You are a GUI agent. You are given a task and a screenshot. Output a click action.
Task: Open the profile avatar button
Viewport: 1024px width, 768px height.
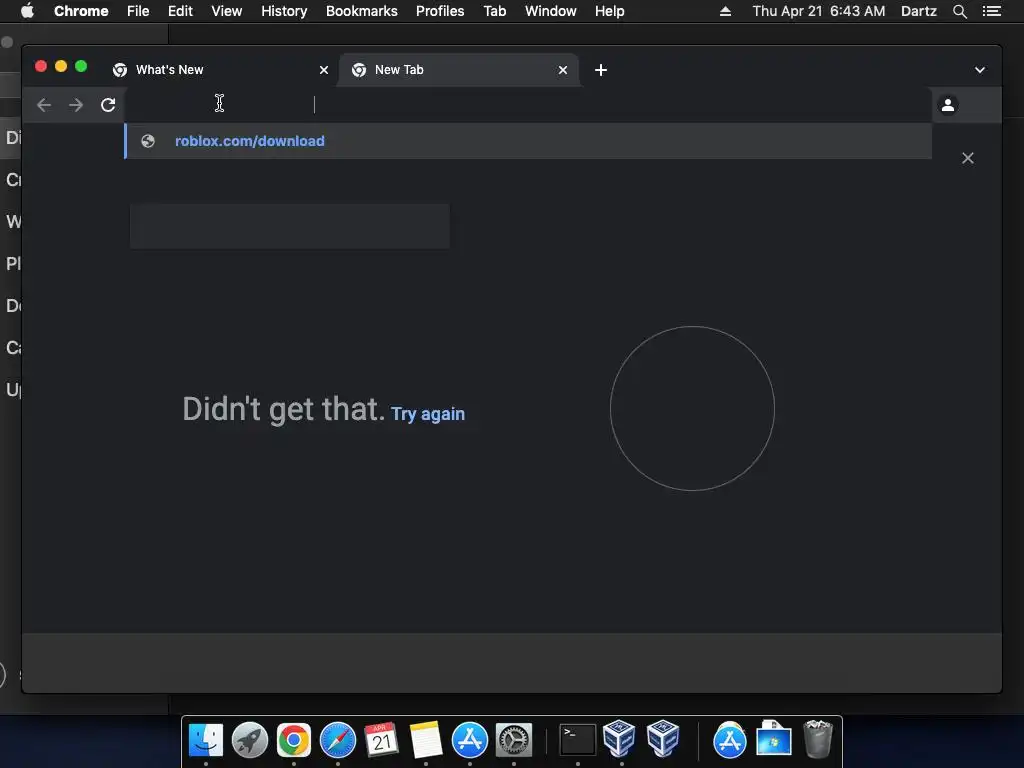(948, 104)
